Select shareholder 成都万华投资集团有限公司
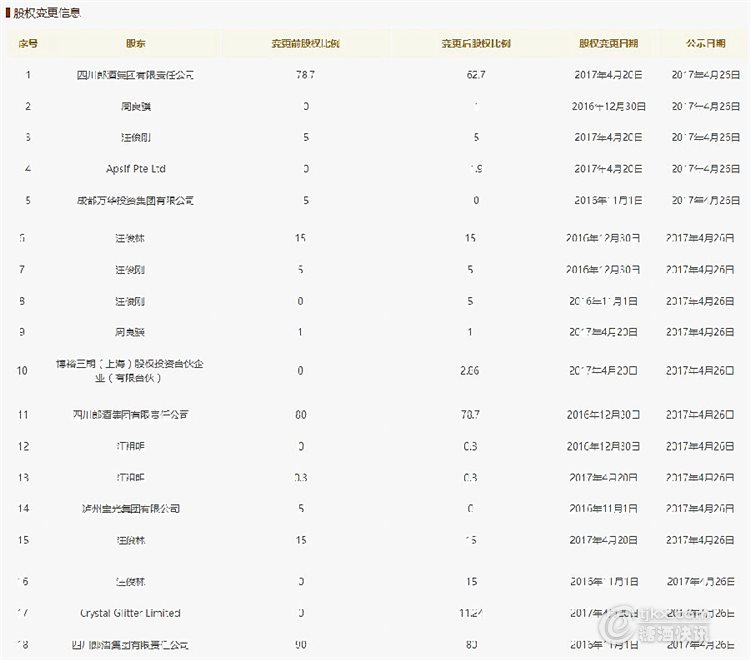The height and width of the screenshot is (660, 750). click(135, 200)
